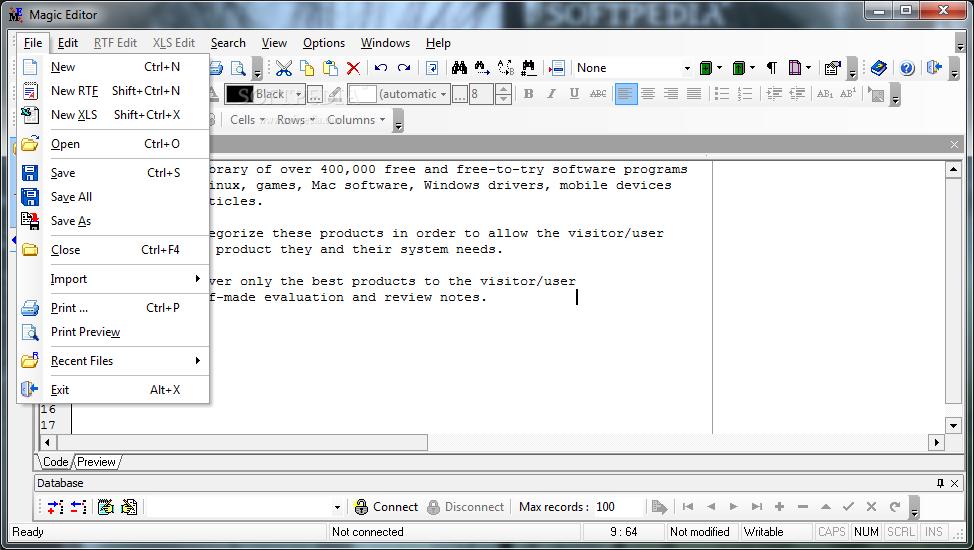Click the blue book icon in toolbar
974x550 pixels.
(878, 68)
